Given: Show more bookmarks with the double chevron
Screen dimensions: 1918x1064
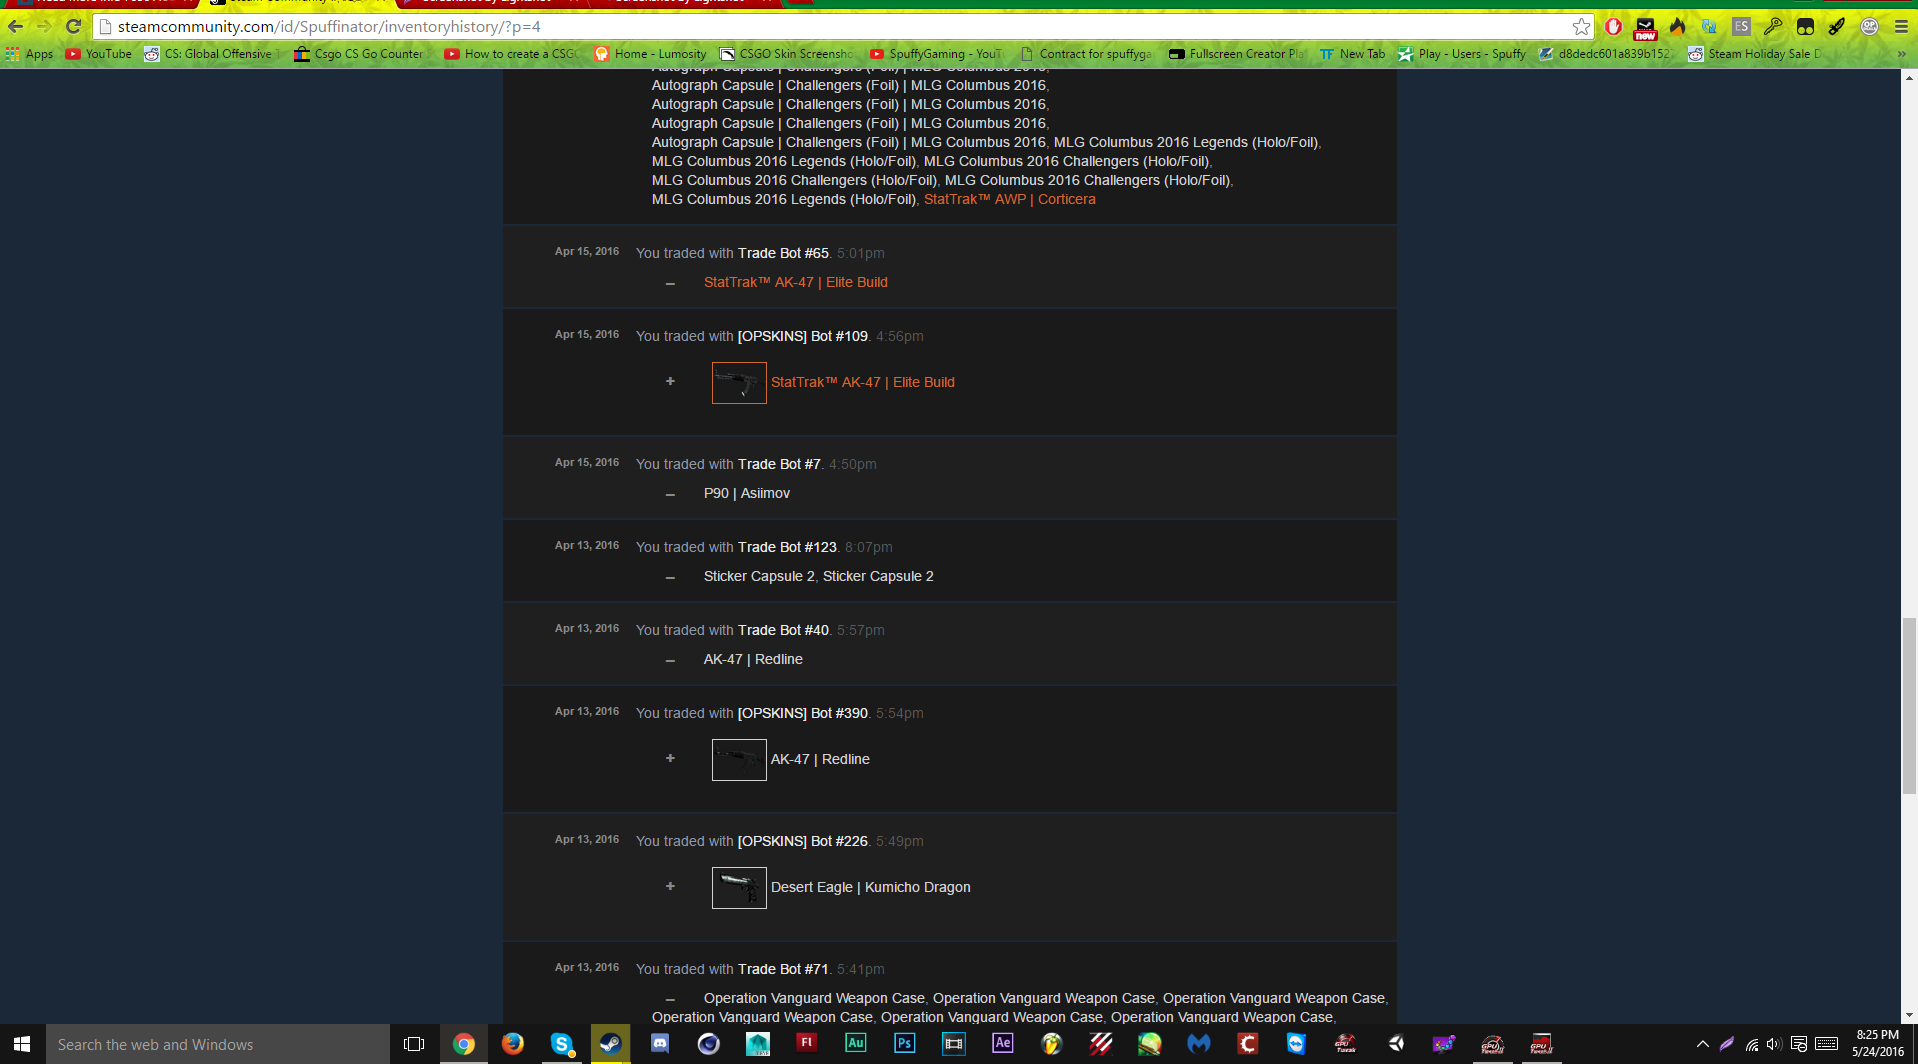Looking at the screenshot, I should click(x=1901, y=54).
